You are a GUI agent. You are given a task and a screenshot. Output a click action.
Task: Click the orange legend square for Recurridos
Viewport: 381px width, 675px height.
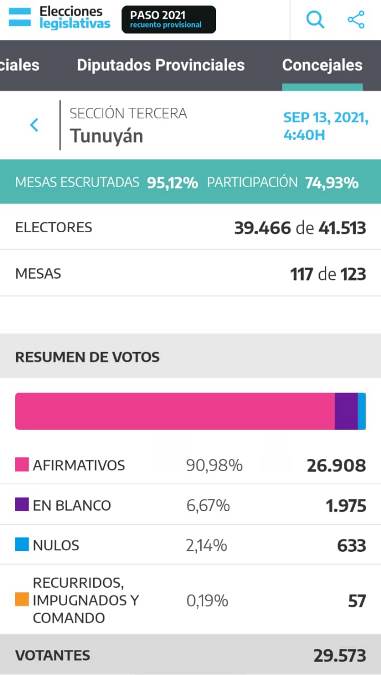[22, 600]
